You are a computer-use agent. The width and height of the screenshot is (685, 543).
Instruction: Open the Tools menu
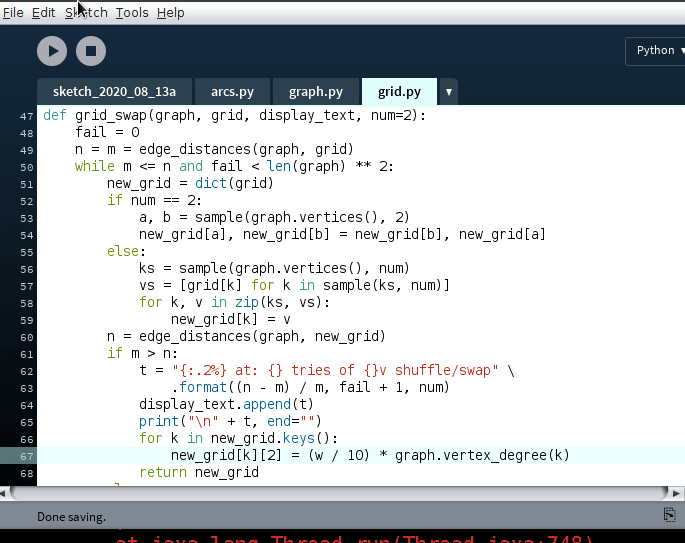click(132, 12)
